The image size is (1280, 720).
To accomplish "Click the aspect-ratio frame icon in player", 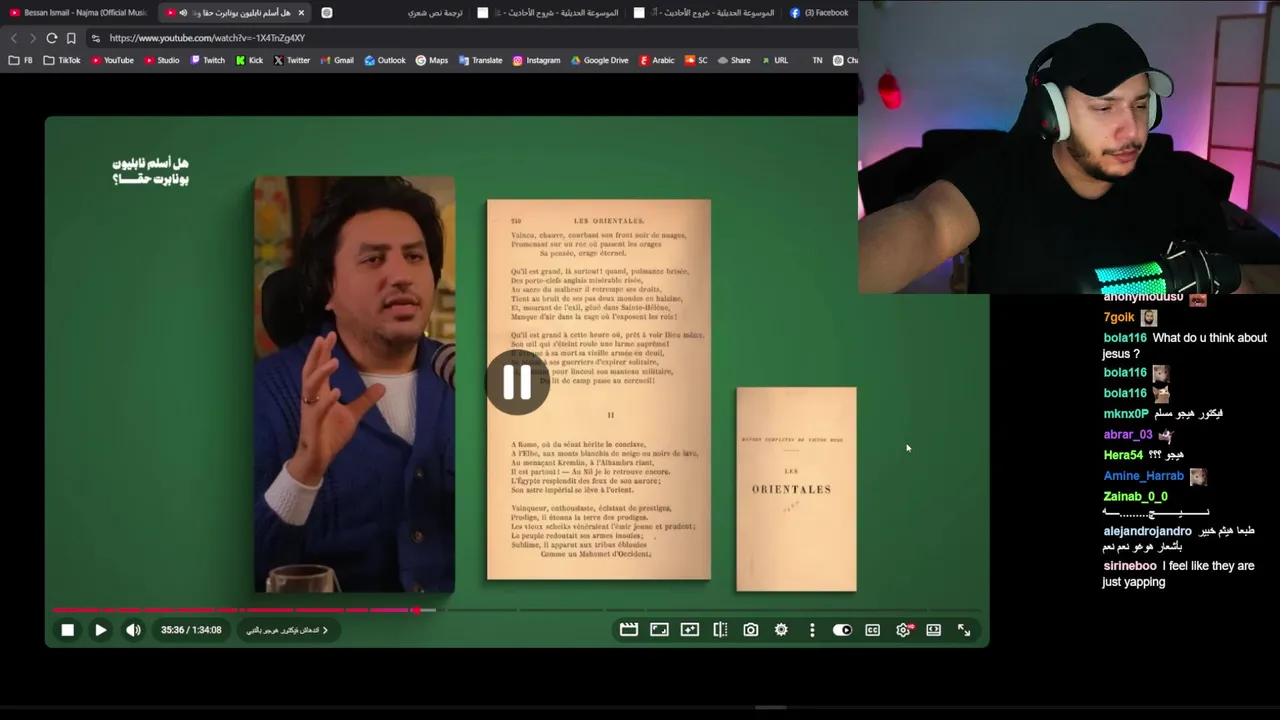I will pyautogui.click(x=659, y=630).
